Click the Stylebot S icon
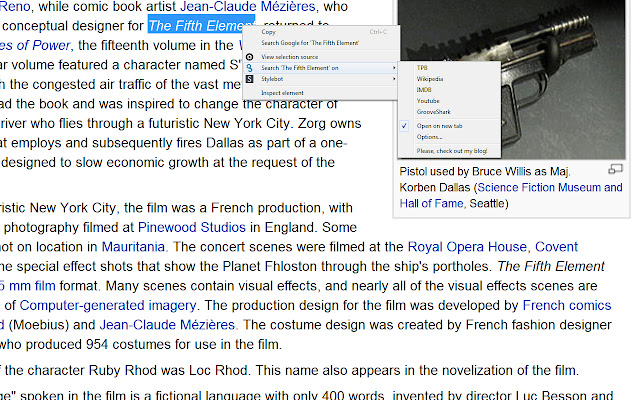 pos(251,77)
